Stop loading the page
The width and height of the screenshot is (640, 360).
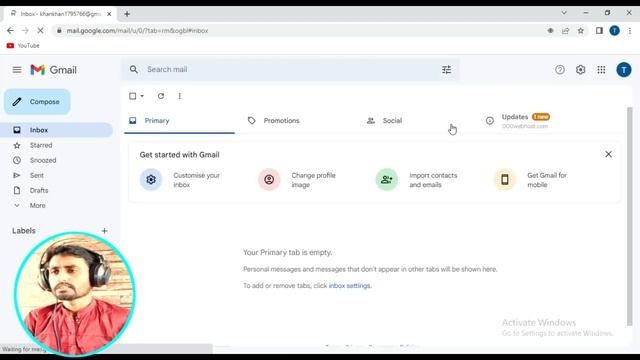40,31
